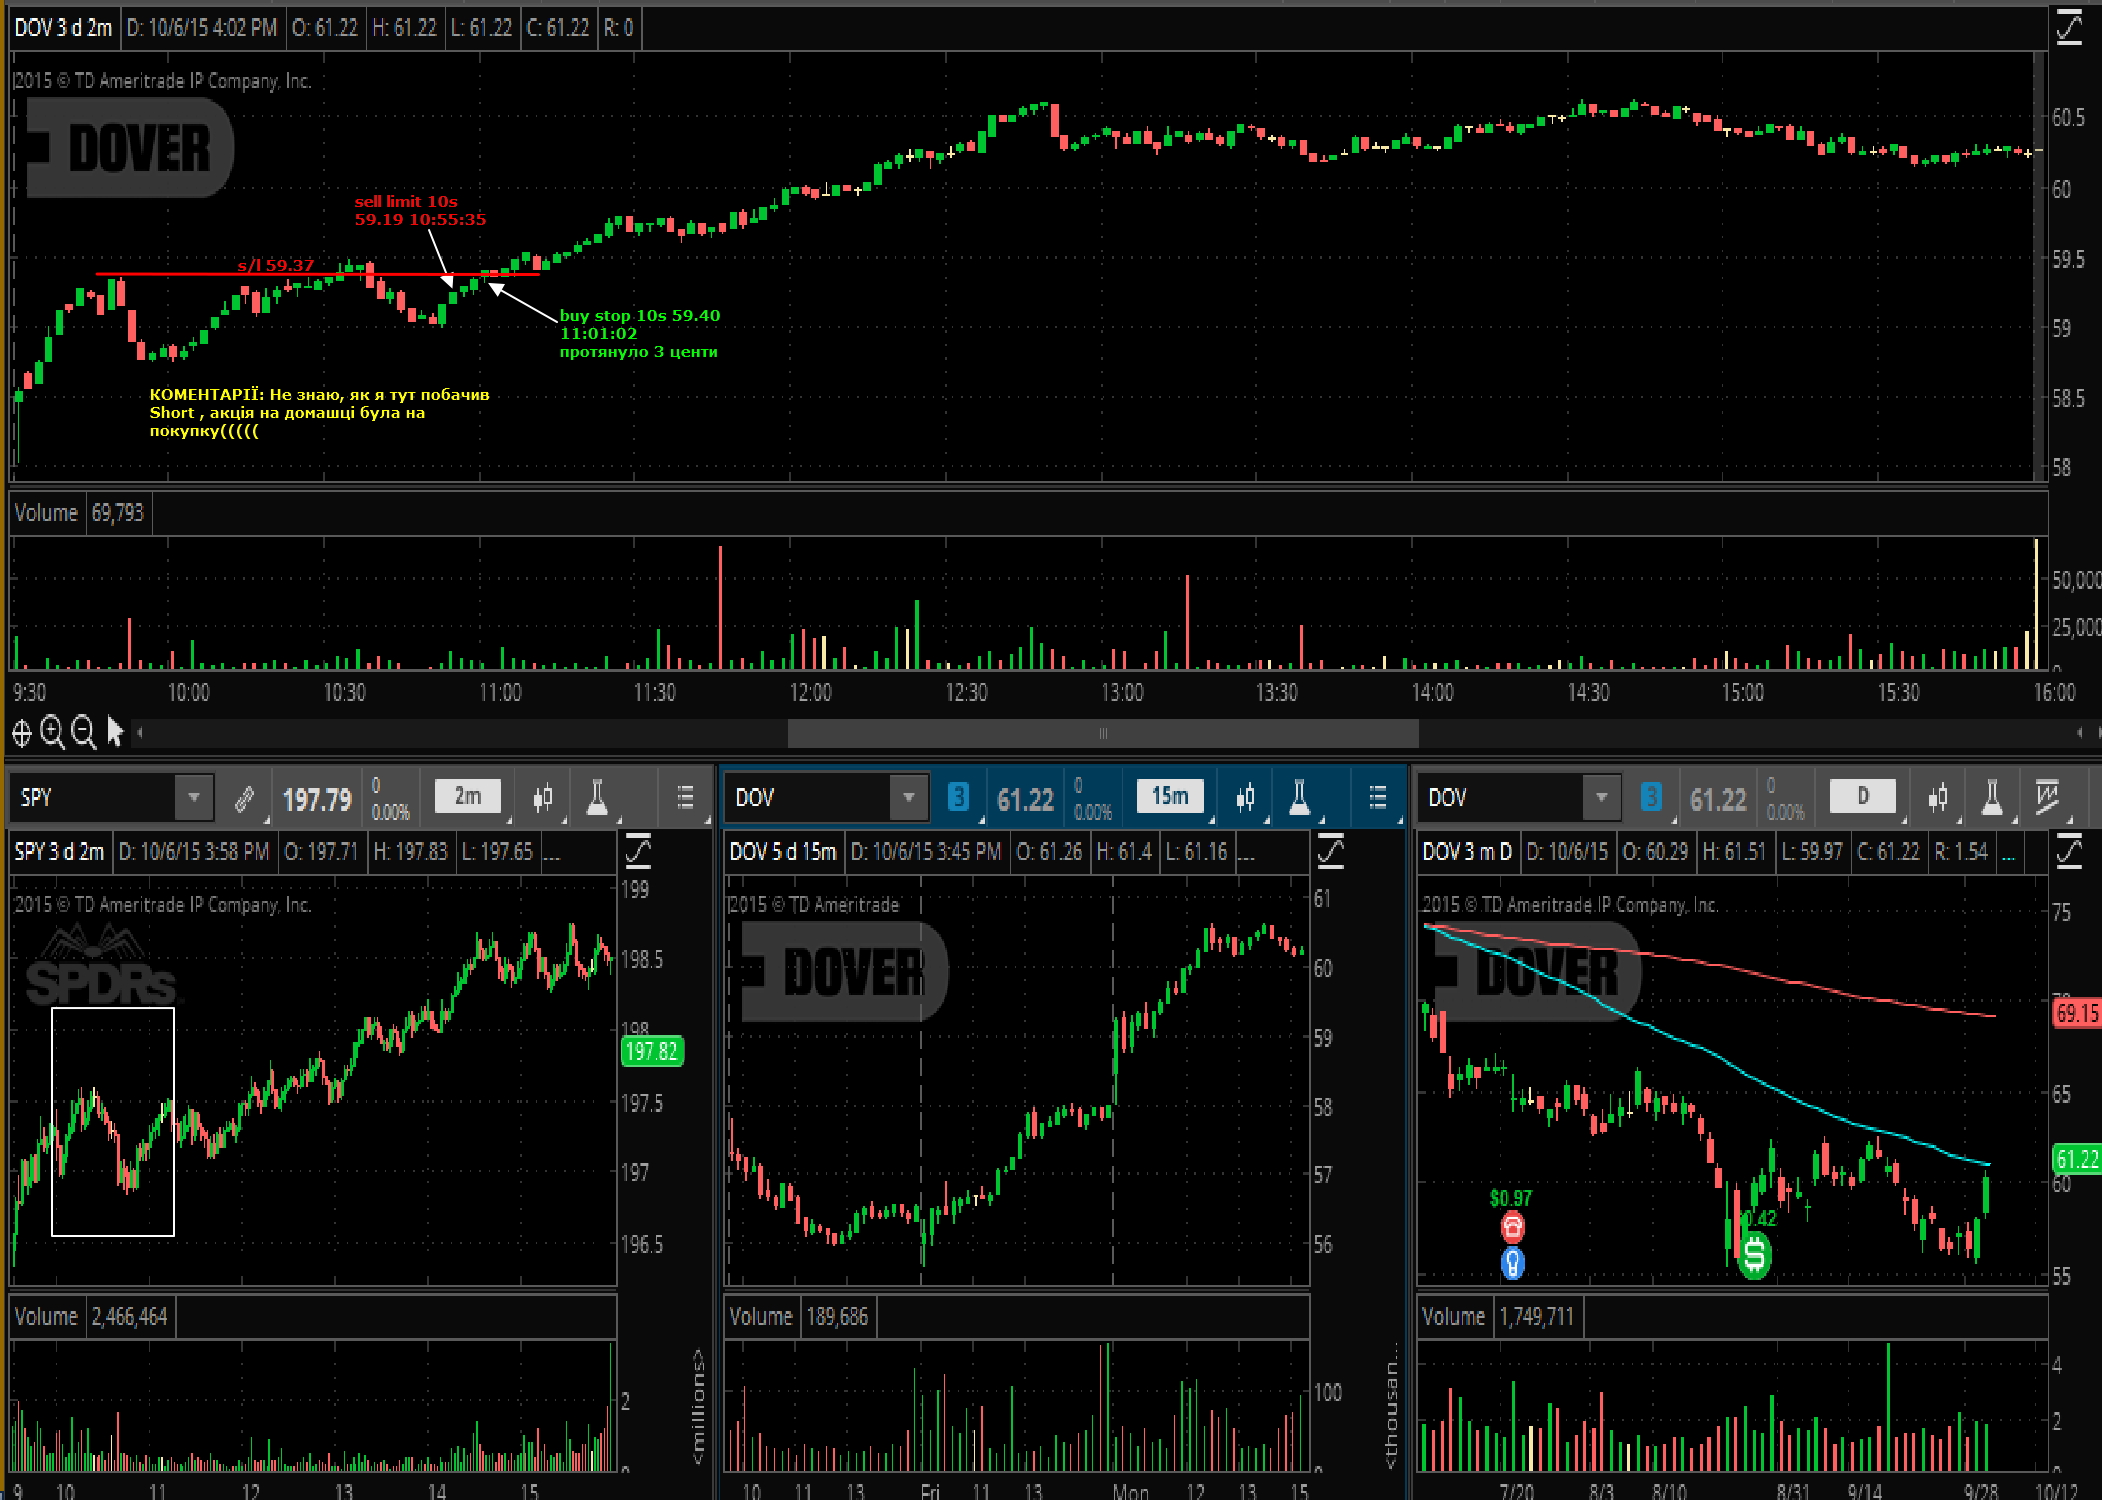Click the red phone earnings-call icon on the daily chart
2102x1500 pixels.
[x=1512, y=1226]
